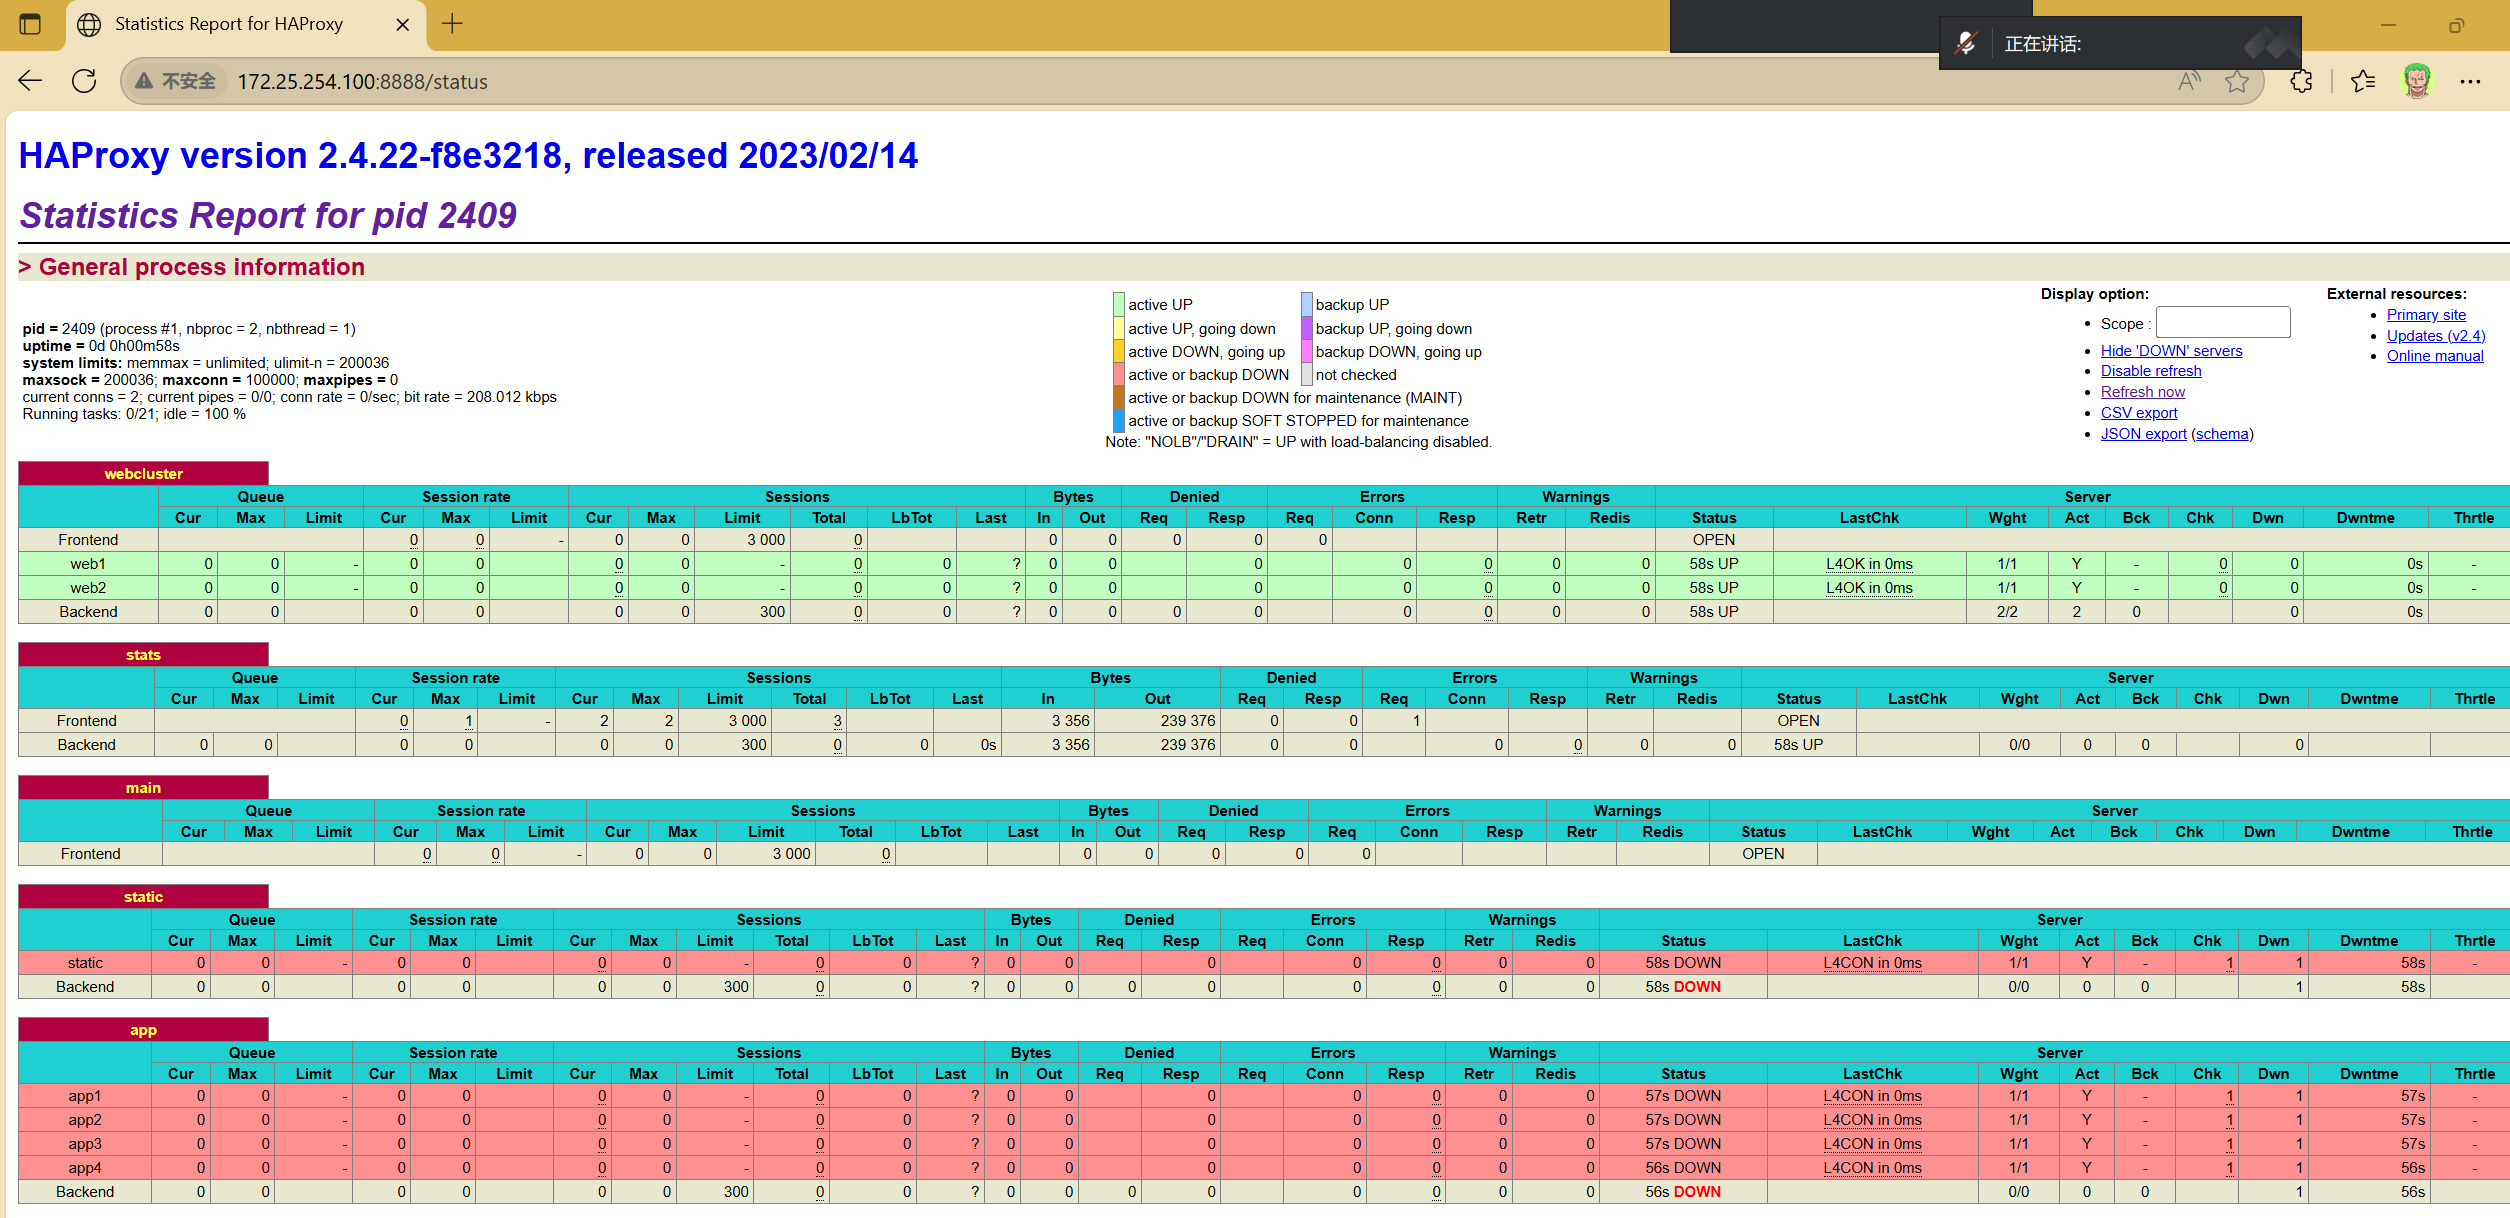Open the JSON schema link
Viewport: 2510px width, 1218px height.
pyautogui.click(x=2222, y=434)
